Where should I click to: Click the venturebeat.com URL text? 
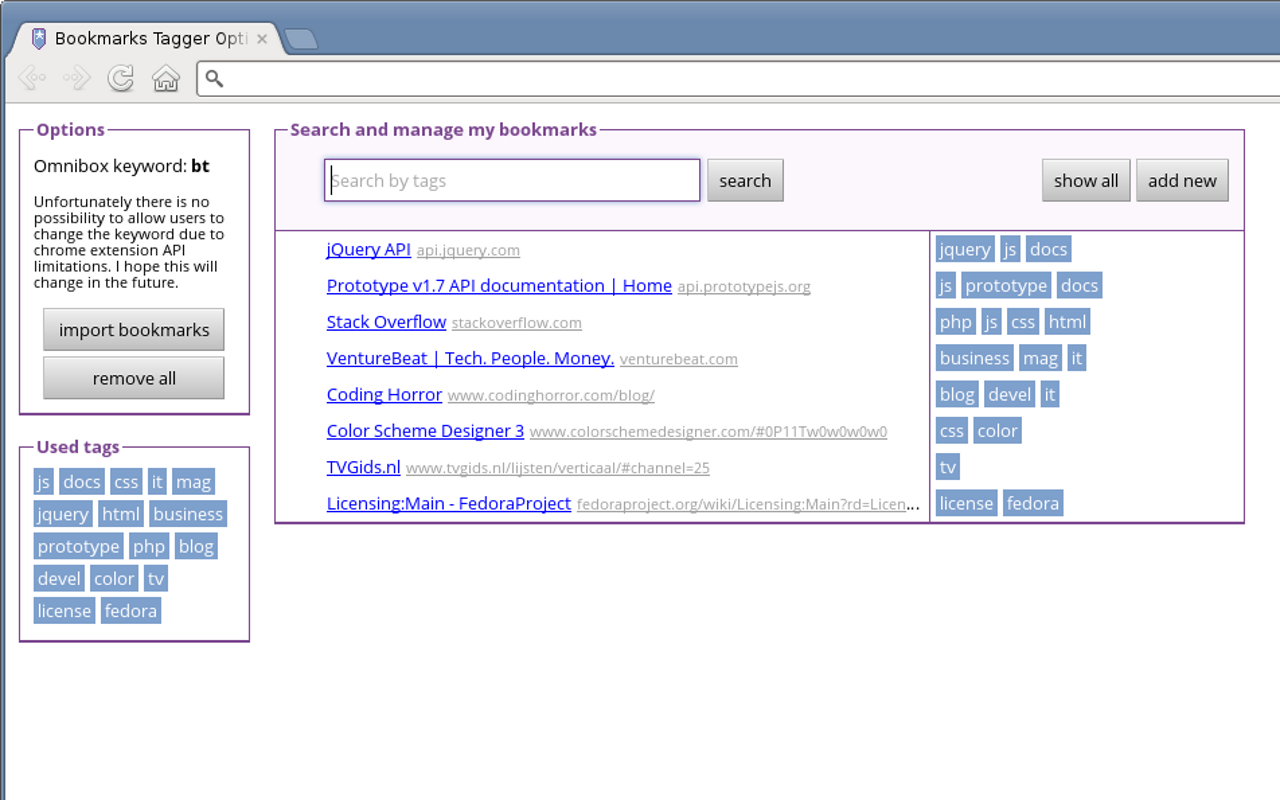[679, 359]
